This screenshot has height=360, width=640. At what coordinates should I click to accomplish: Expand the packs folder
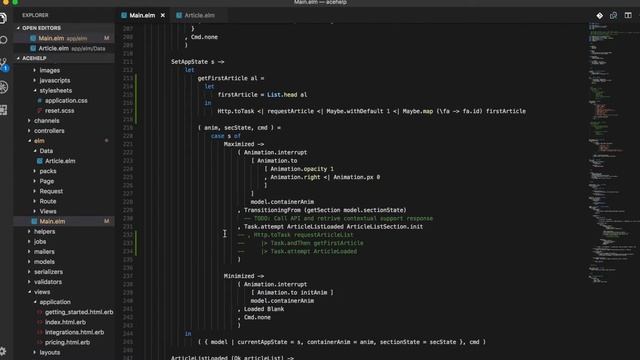click(48, 171)
